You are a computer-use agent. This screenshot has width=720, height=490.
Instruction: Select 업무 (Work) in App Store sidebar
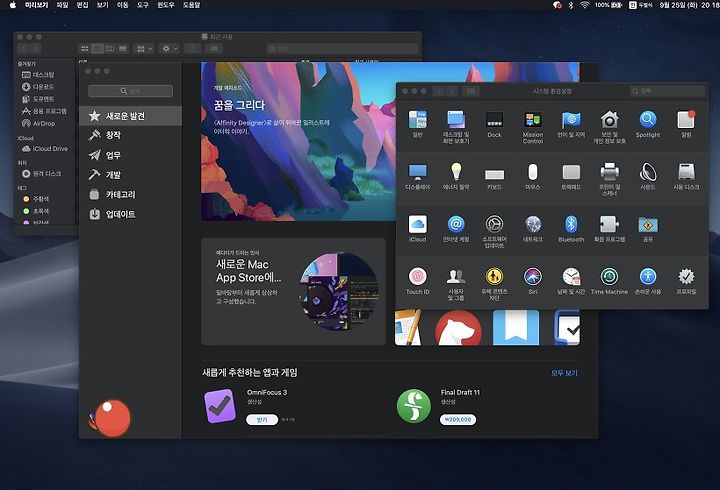130,155
